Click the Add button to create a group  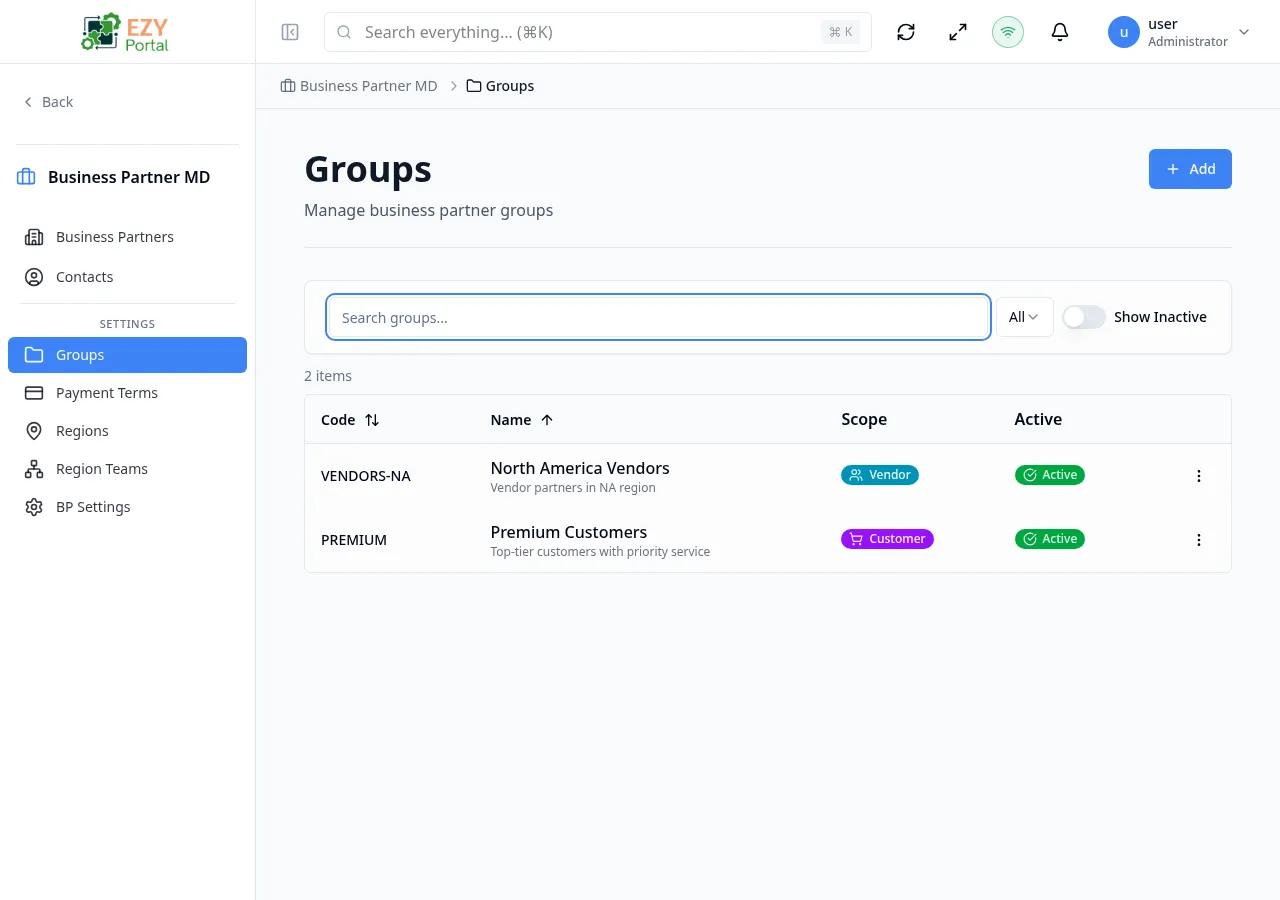1190,168
